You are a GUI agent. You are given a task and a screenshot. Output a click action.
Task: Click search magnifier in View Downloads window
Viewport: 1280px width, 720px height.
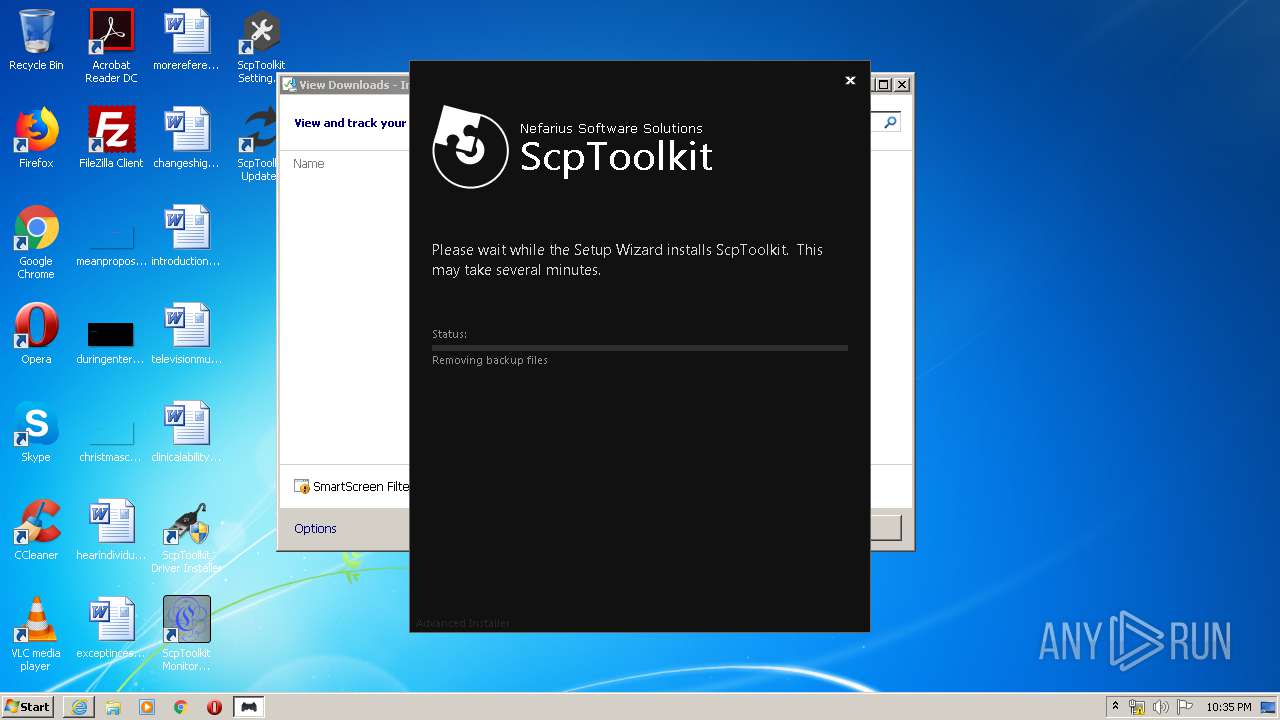[x=889, y=122]
